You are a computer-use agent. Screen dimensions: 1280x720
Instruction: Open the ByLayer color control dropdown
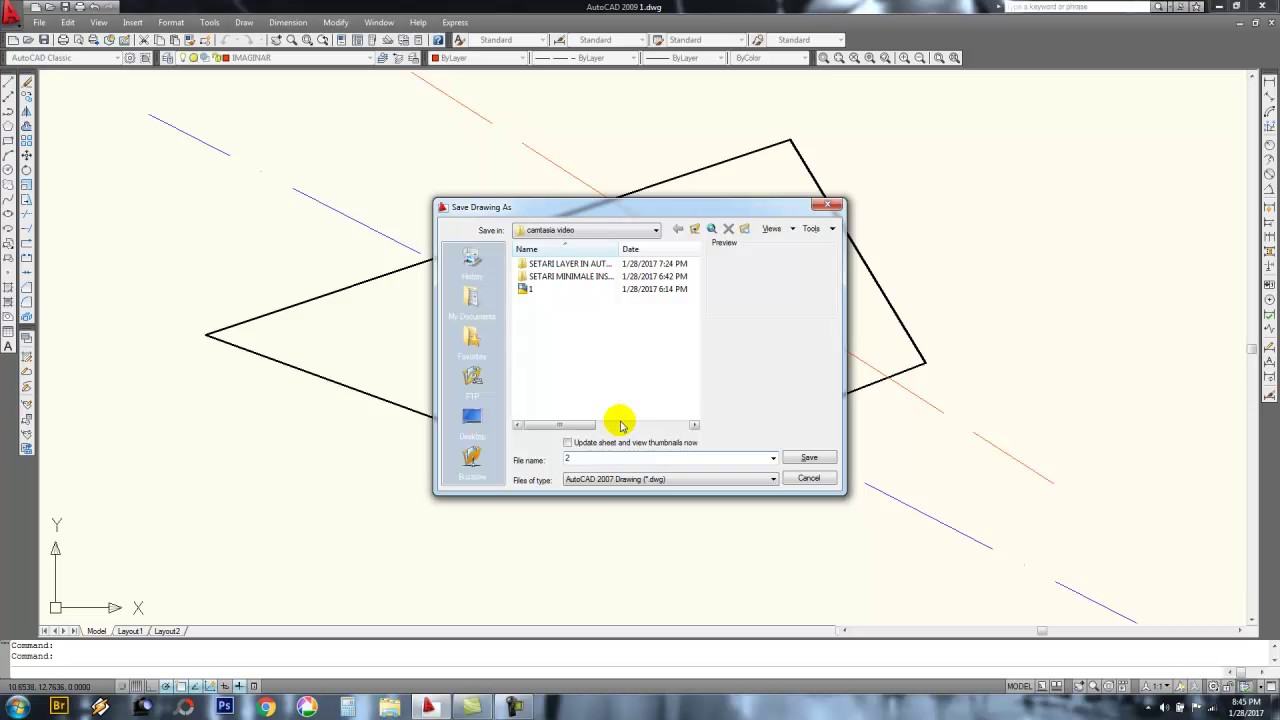click(523, 58)
